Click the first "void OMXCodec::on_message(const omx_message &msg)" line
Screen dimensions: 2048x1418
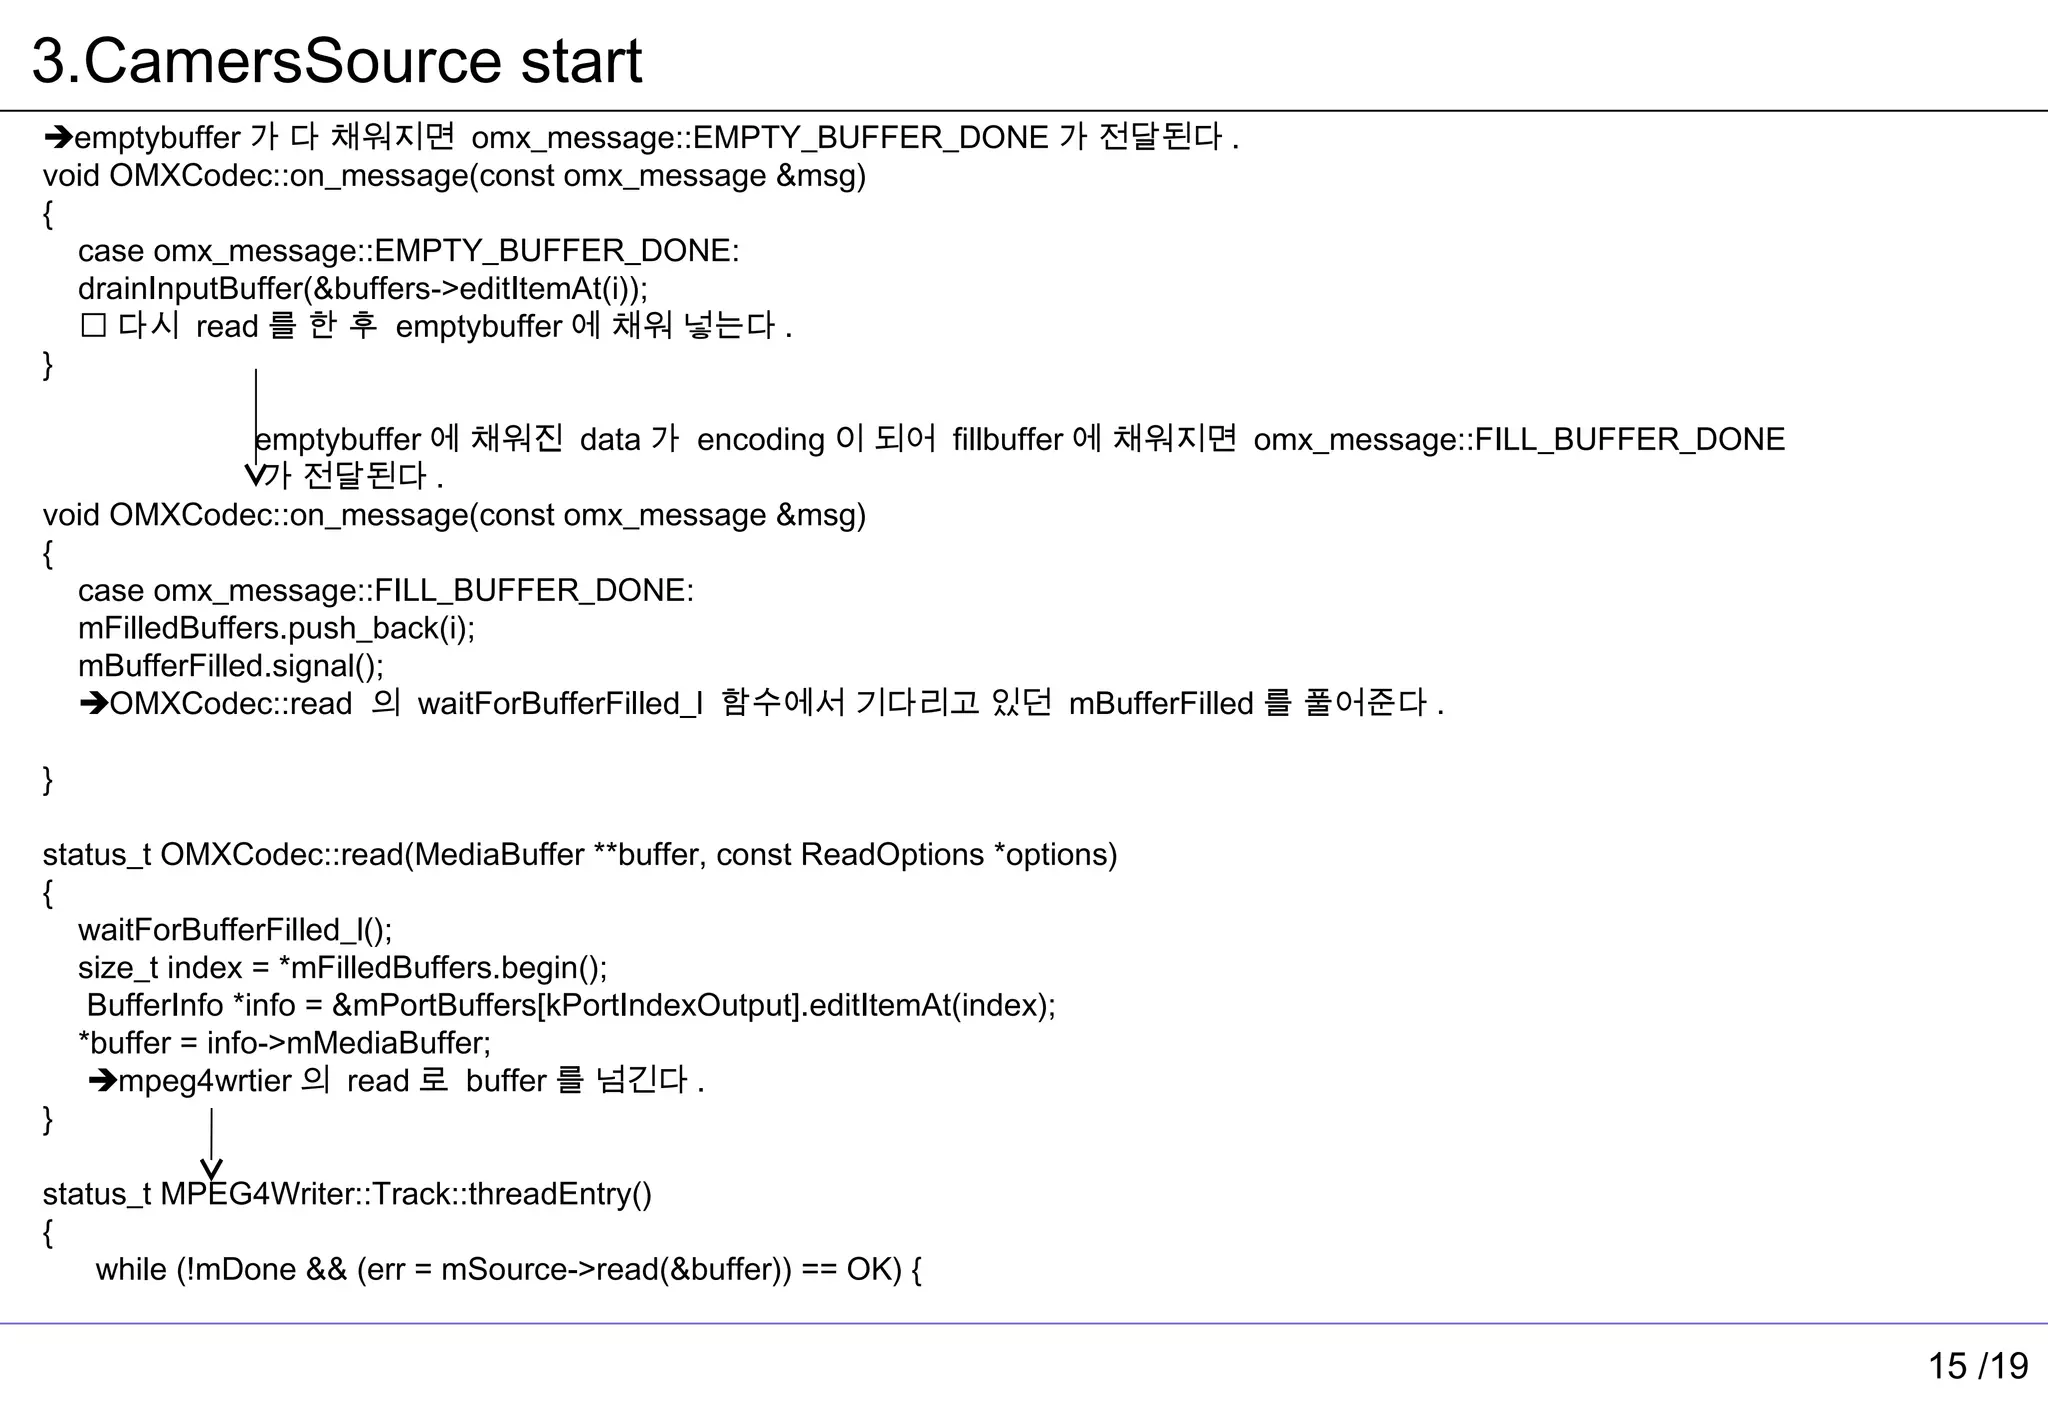click(x=454, y=176)
